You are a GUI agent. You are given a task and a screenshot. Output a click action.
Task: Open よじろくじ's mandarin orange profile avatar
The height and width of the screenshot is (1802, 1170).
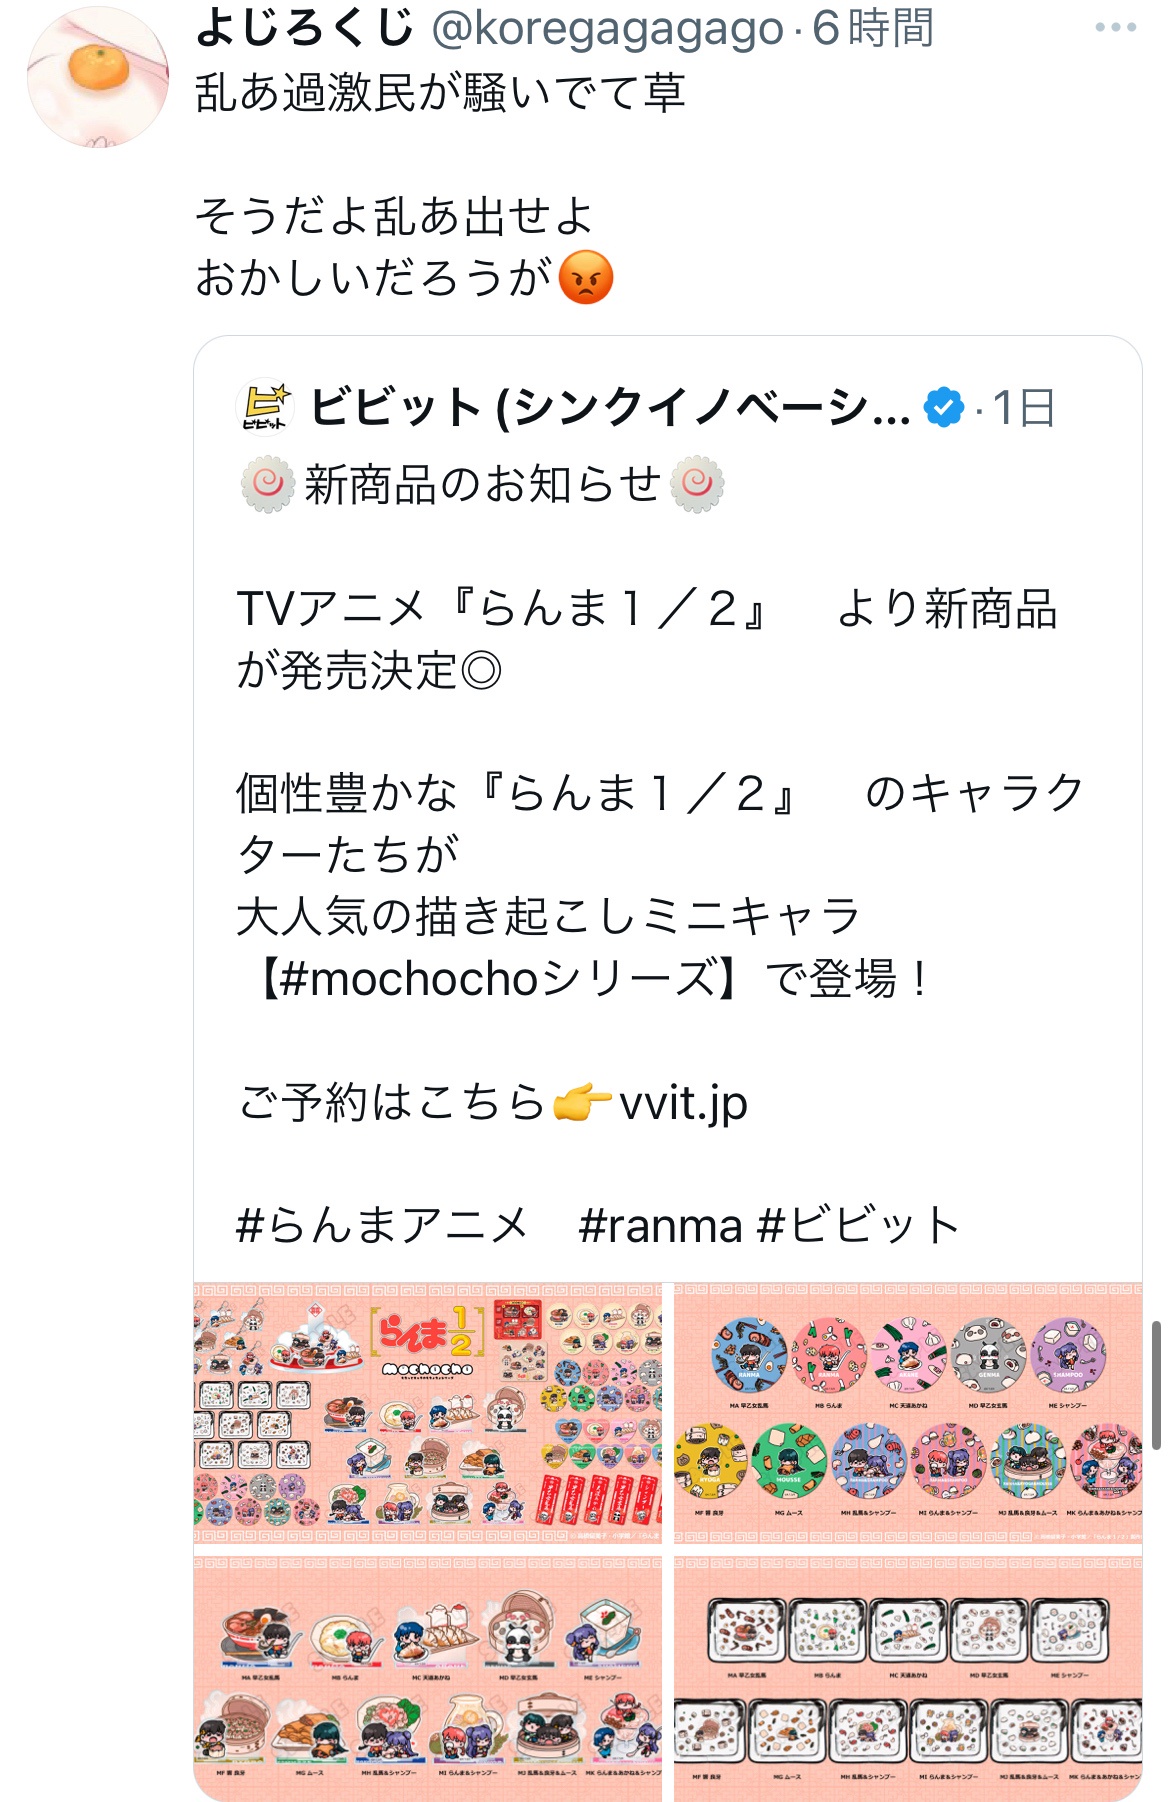98,76
